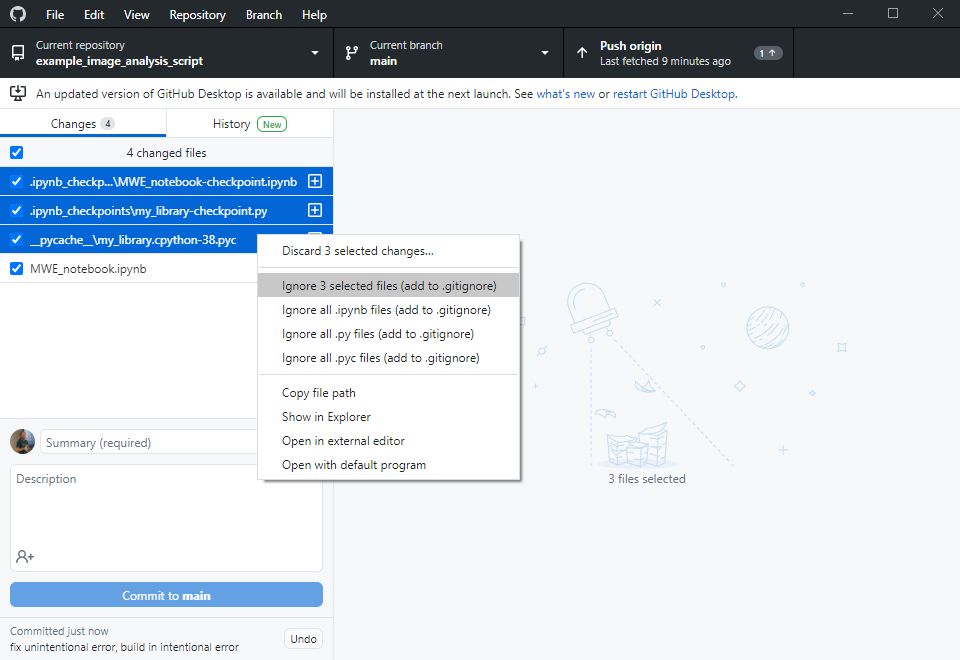
Task: Click the added-file plus icon for MWE_notebook-checkpoint.ipynb
Action: (314, 182)
